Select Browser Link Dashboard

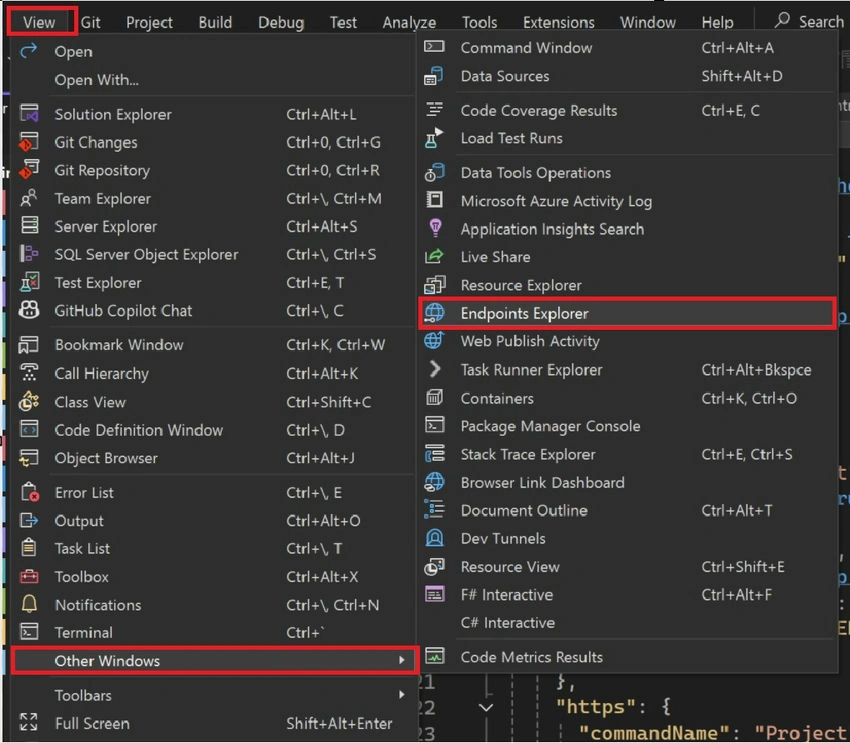627,482
